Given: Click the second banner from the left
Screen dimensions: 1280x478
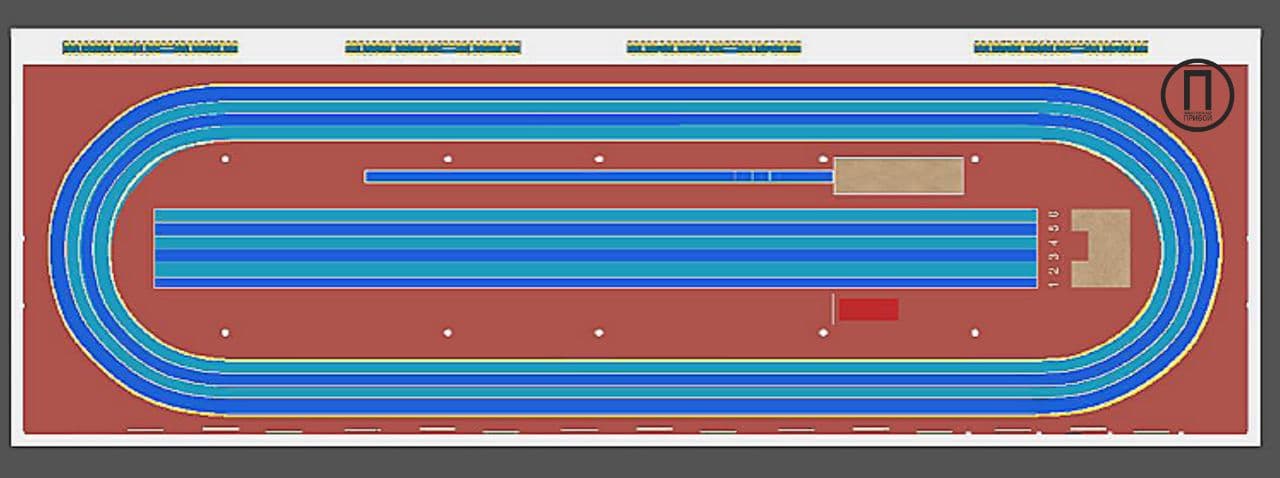Looking at the screenshot, I should [433, 47].
